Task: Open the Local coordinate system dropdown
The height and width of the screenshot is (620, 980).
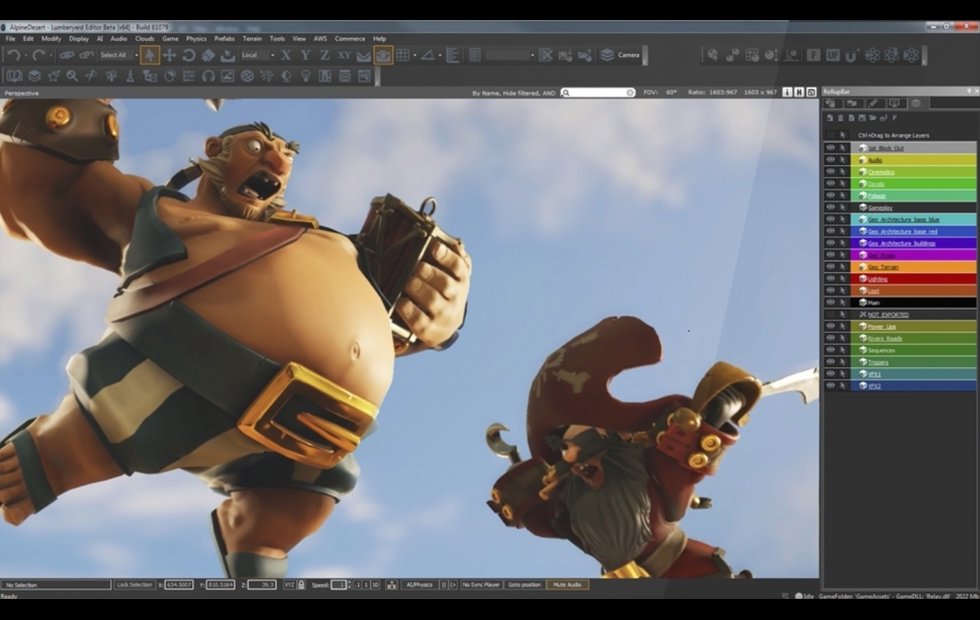Action: pos(256,55)
